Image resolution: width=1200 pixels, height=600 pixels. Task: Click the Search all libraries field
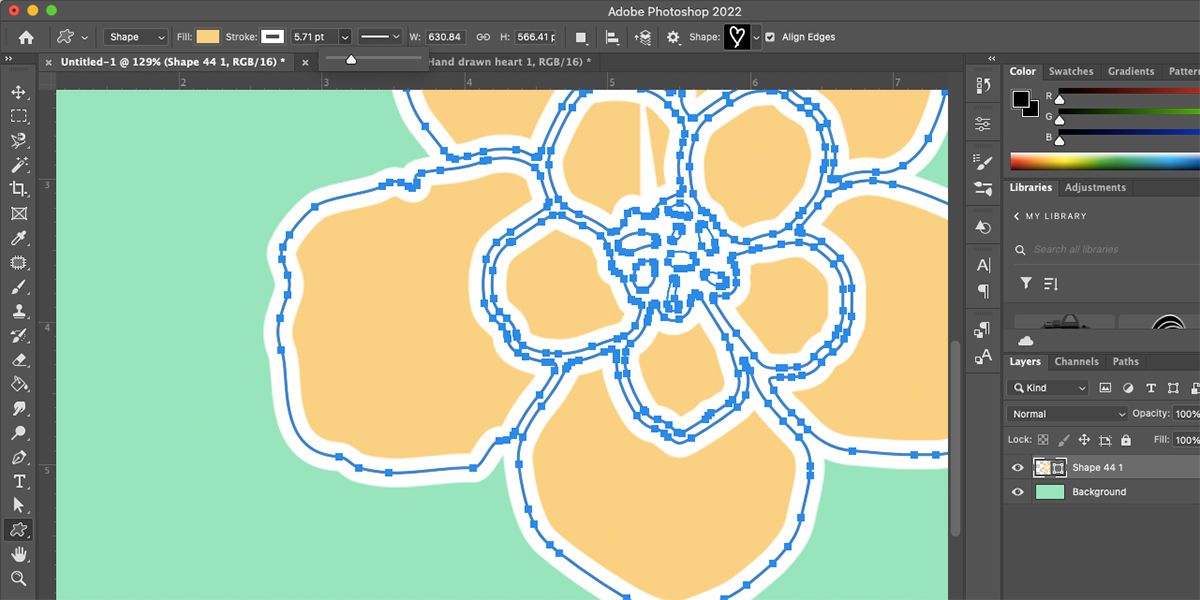[x=1104, y=249]
